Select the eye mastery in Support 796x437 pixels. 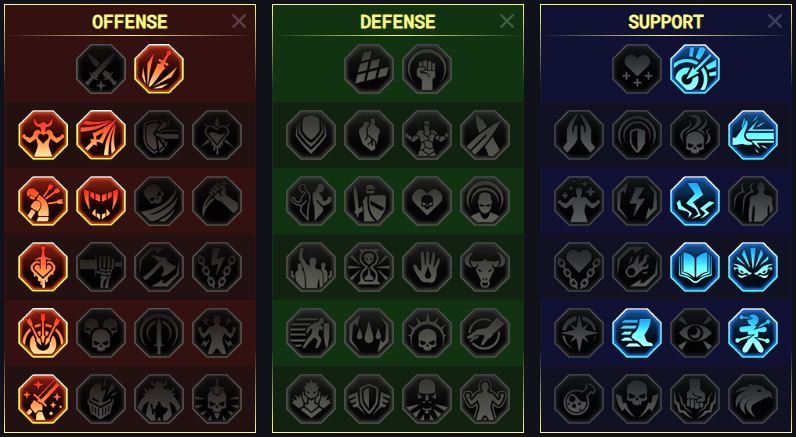[695, 332]
